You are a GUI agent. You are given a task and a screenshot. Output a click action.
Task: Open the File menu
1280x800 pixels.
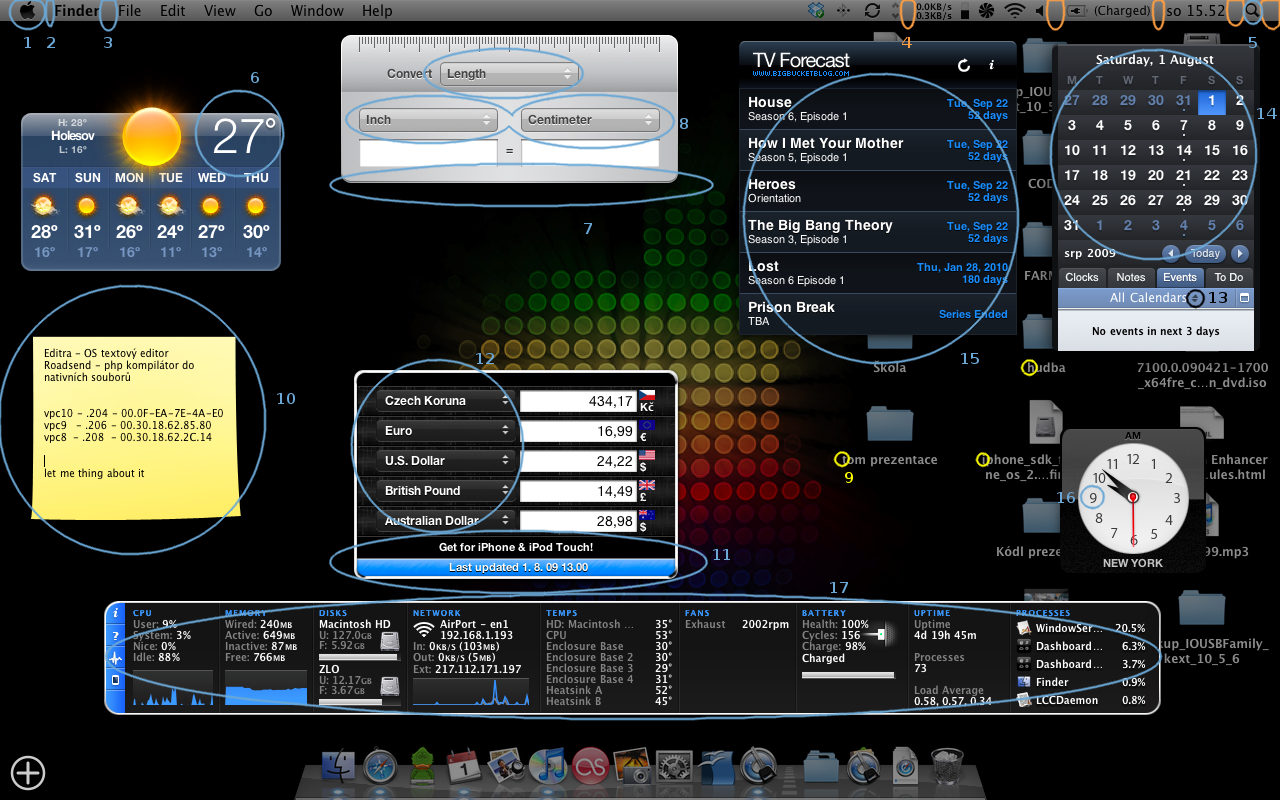point(129,11)
